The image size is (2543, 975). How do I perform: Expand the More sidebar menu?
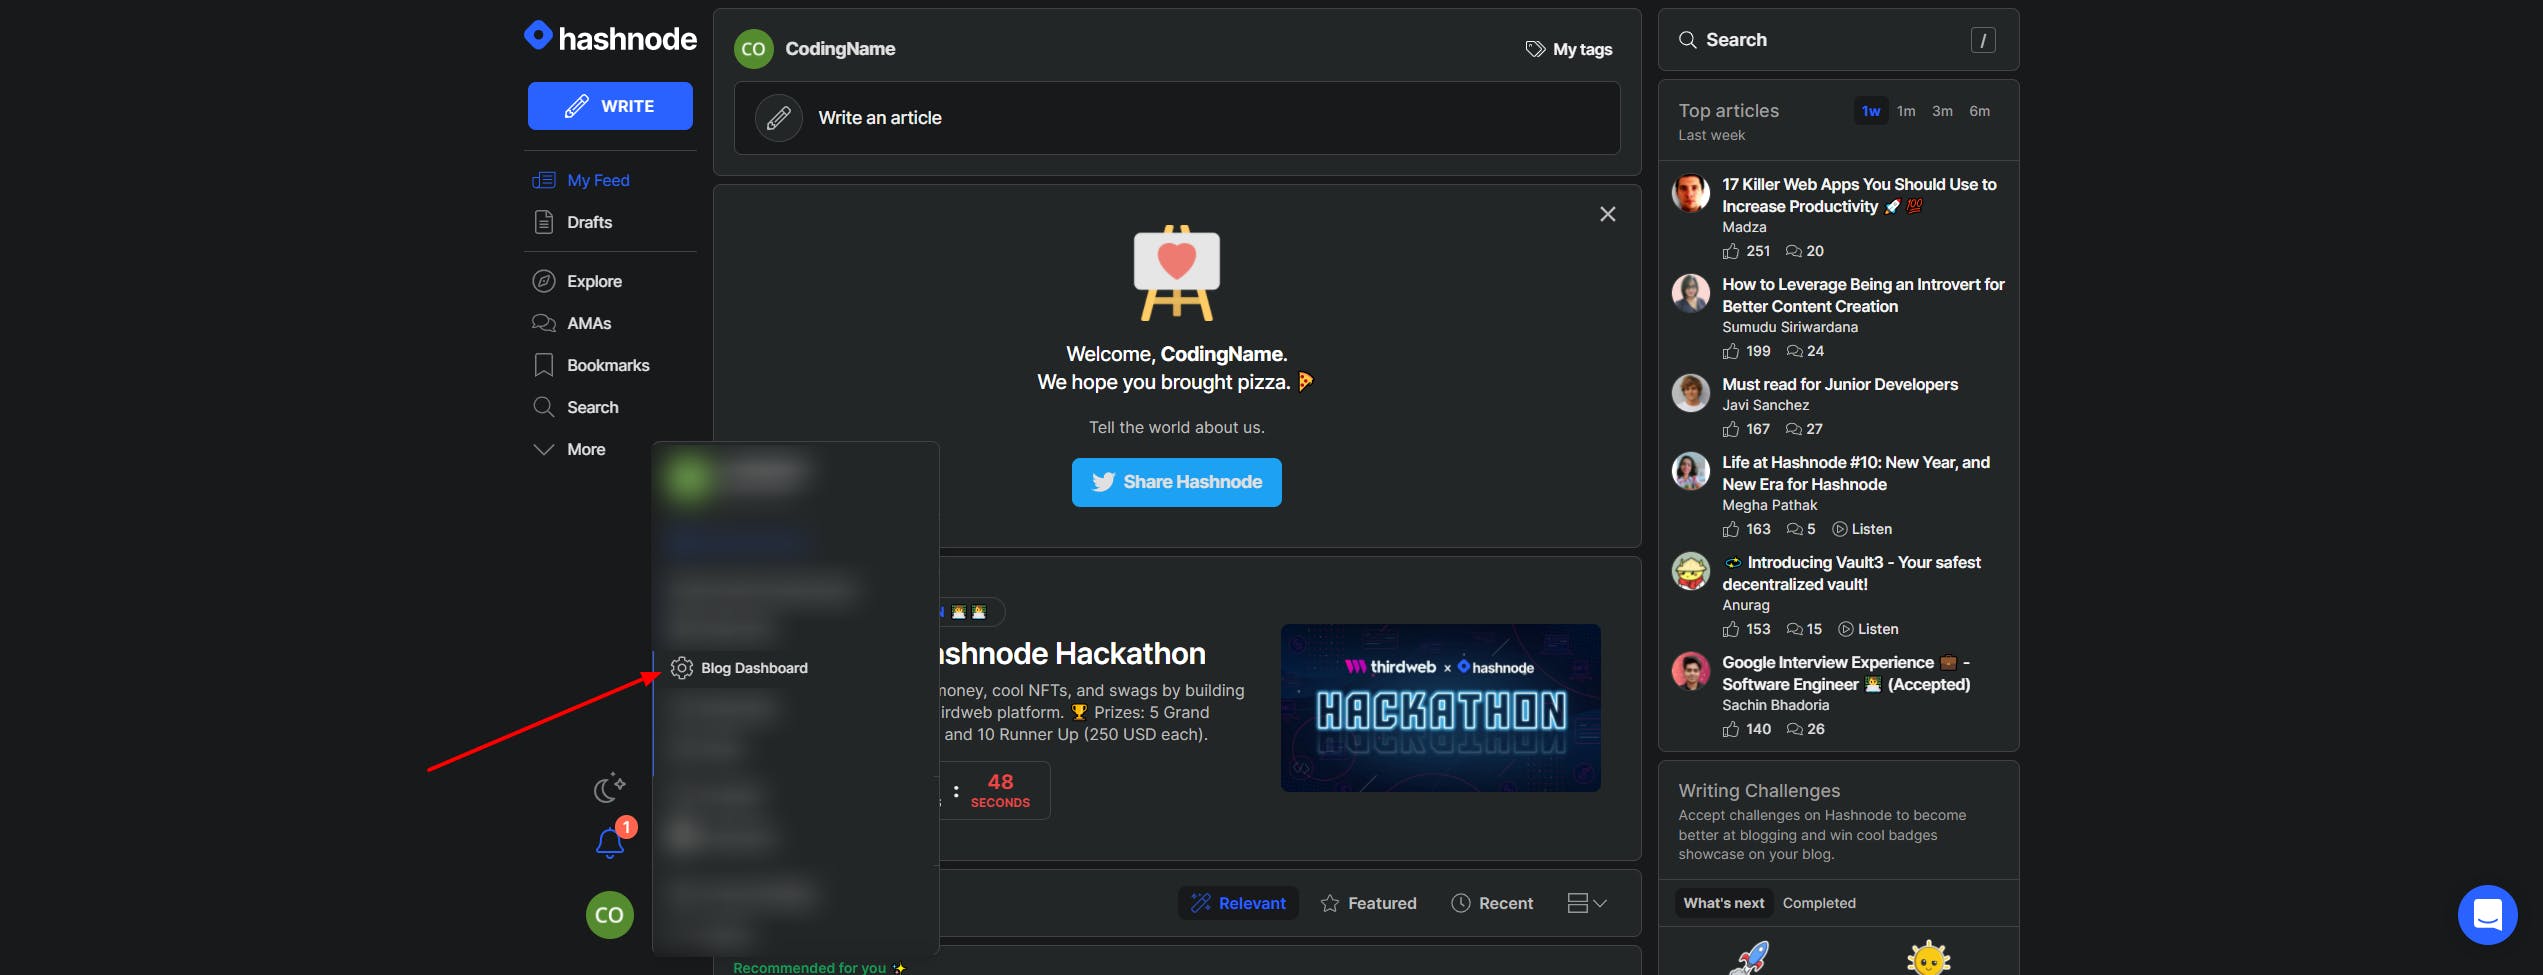tap(569, 449)
